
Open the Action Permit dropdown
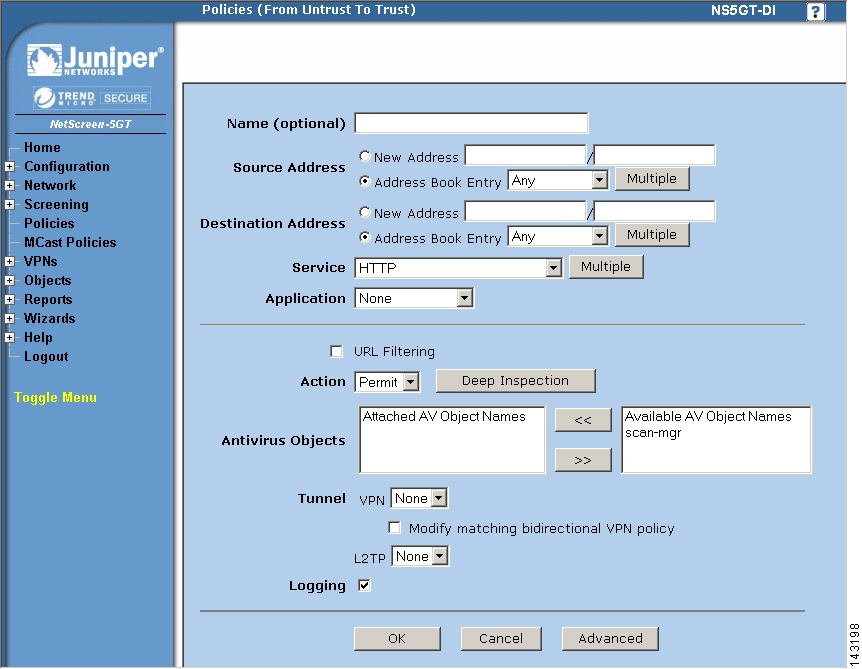388,382
